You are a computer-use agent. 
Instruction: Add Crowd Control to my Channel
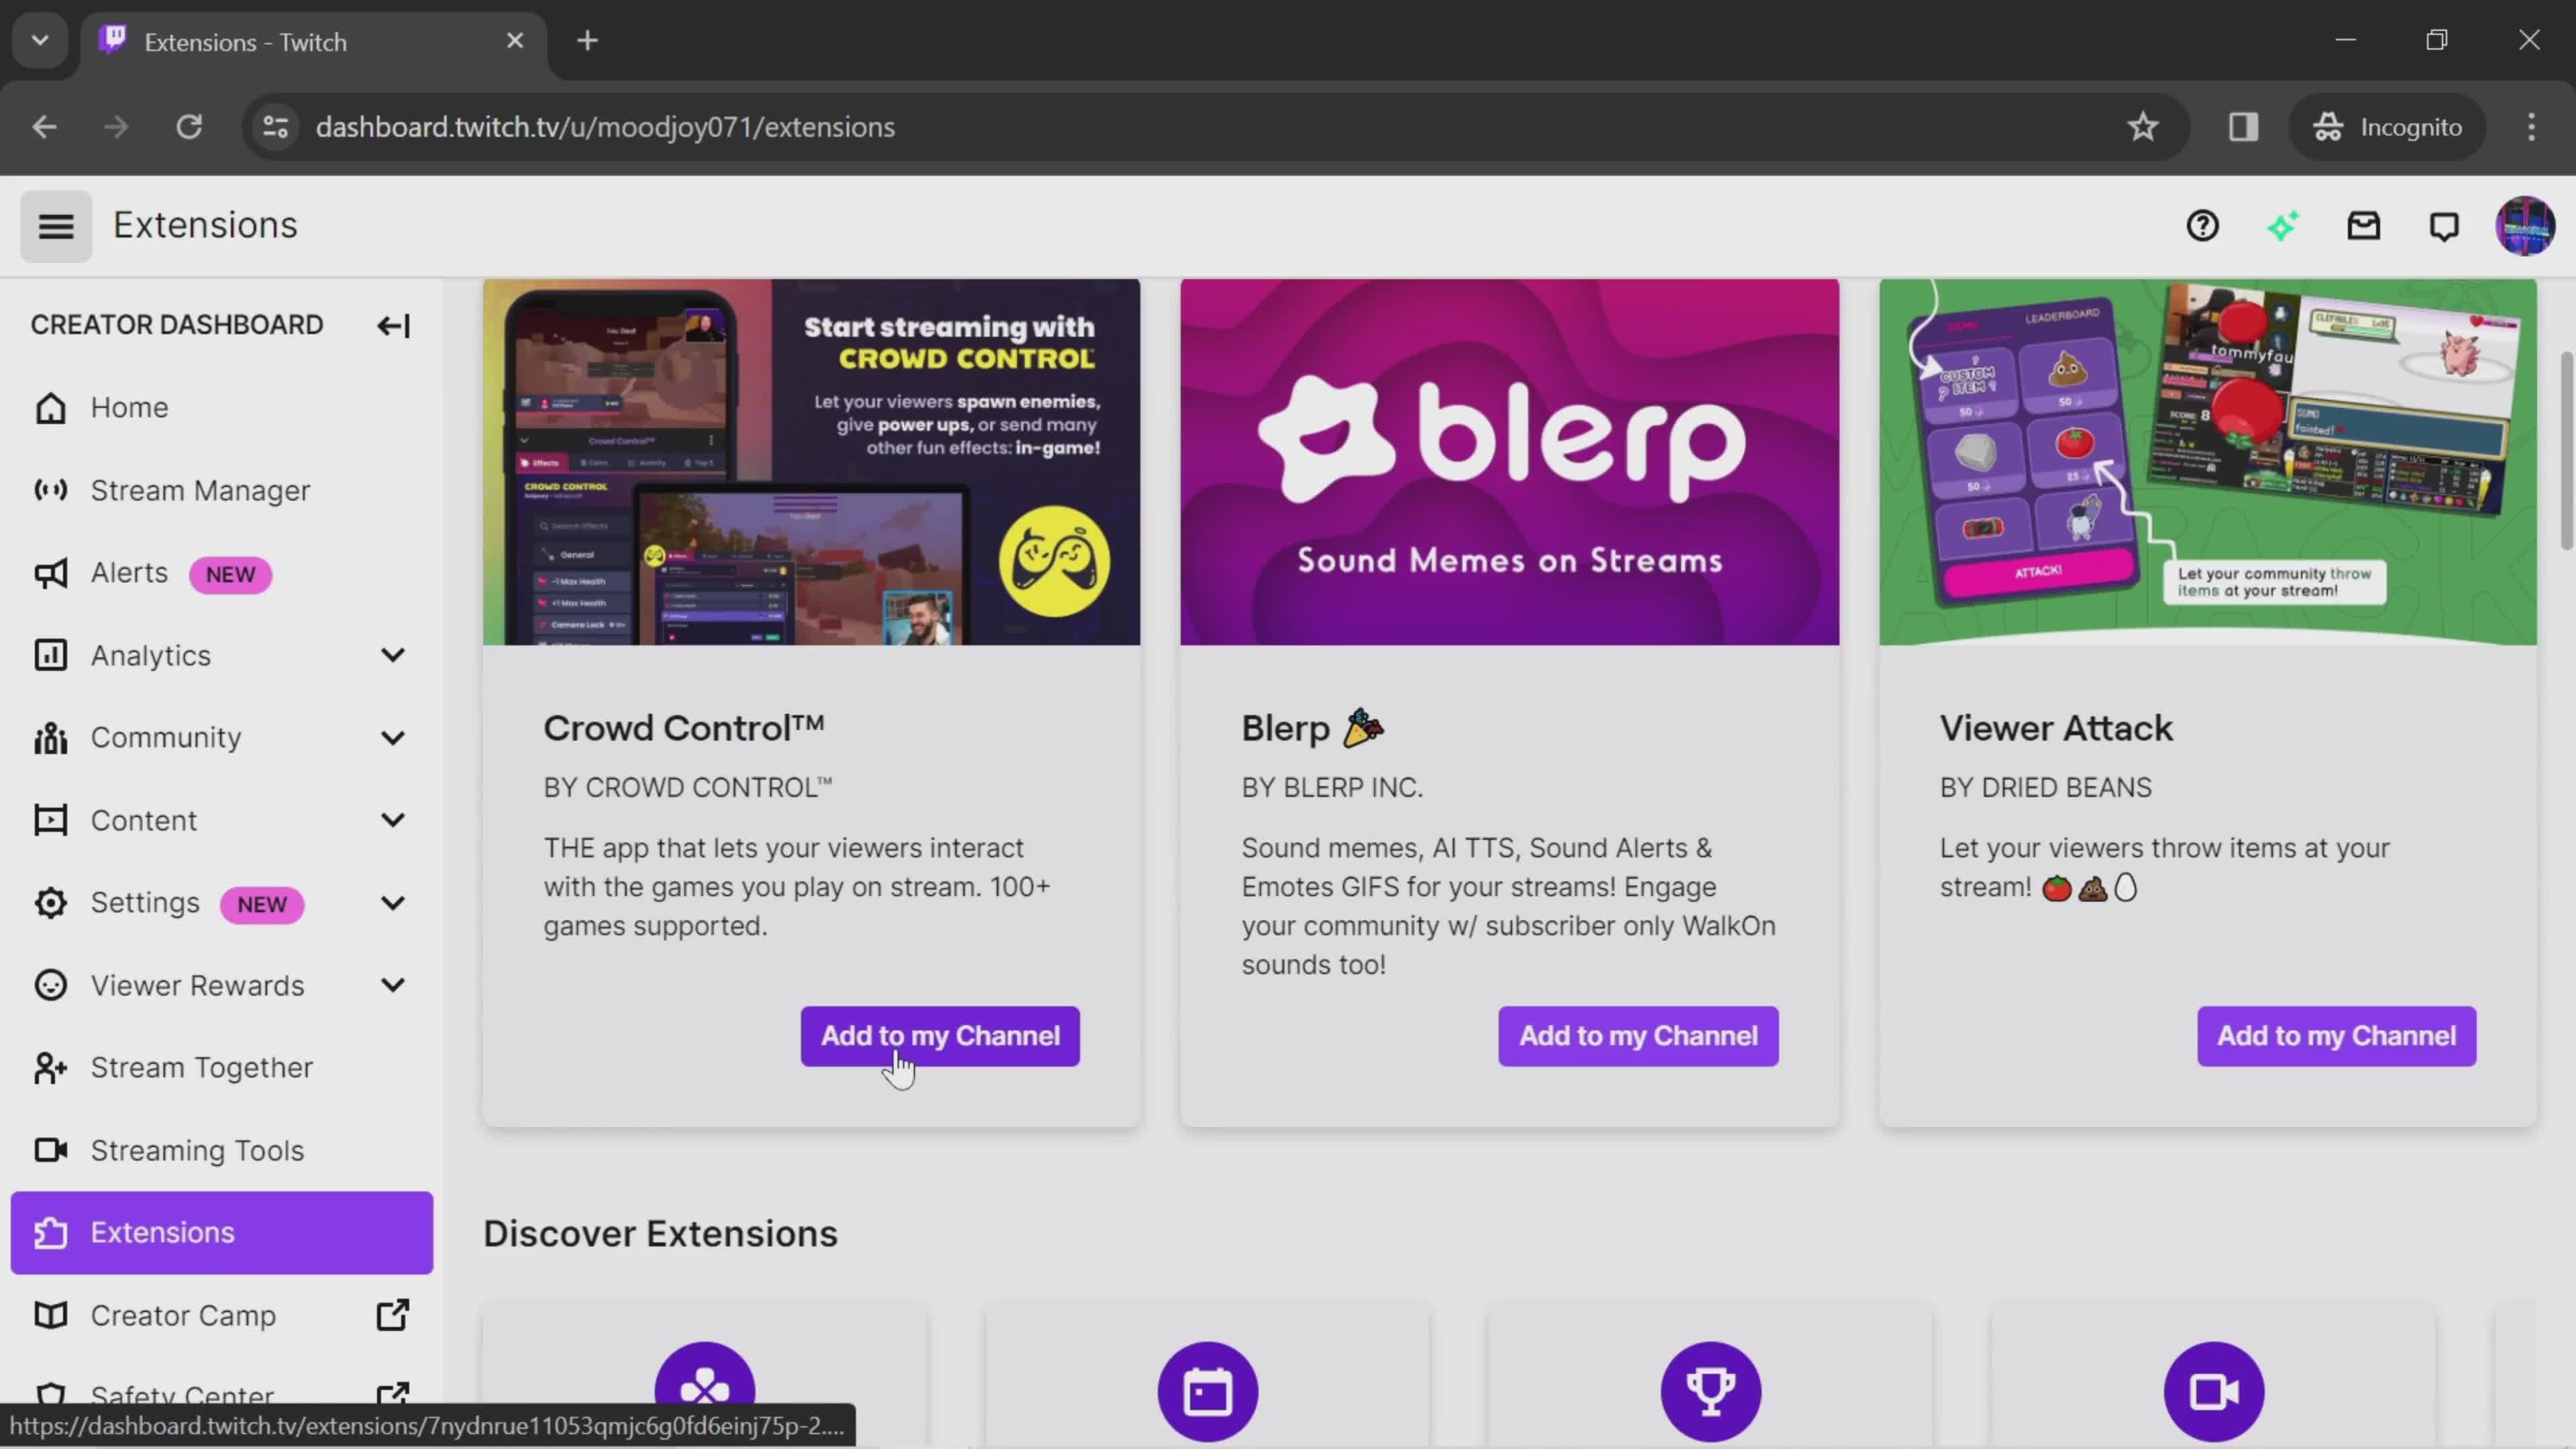click(x=938, y=1036)
